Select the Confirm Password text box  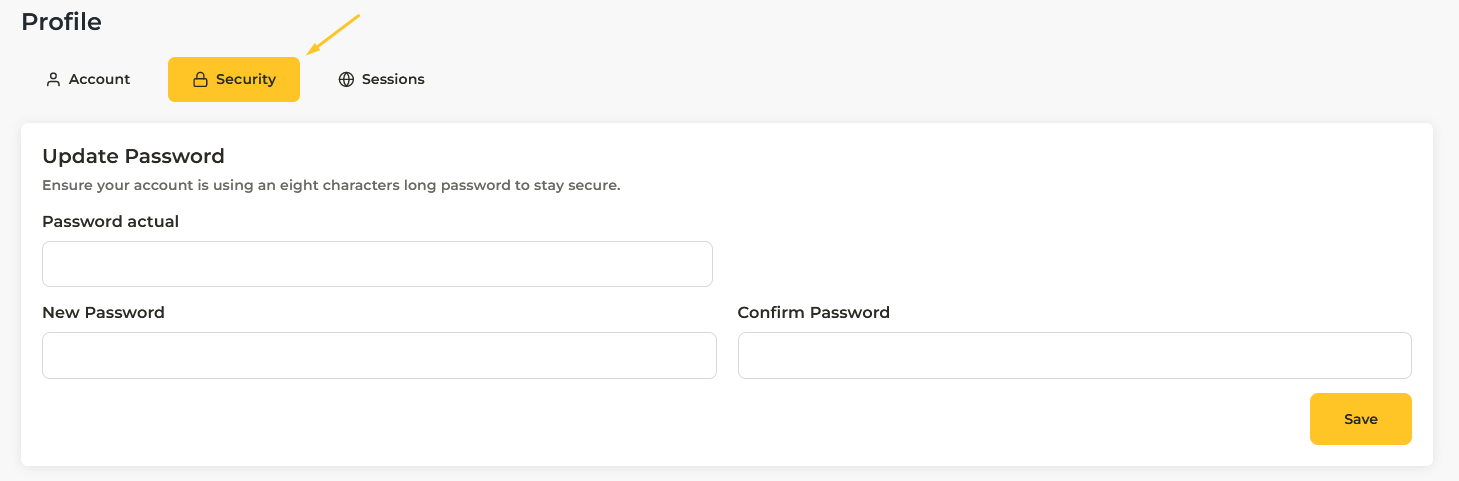(x=1074, y=355)
